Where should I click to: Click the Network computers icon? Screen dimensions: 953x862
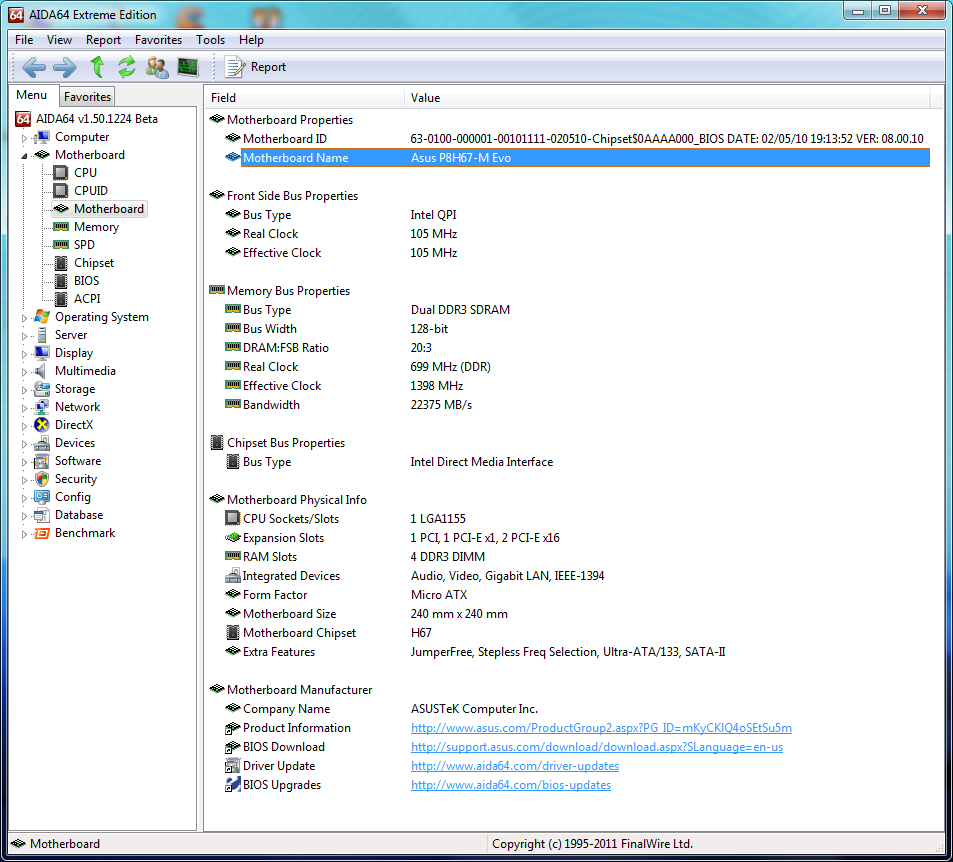tap(42, 407)
